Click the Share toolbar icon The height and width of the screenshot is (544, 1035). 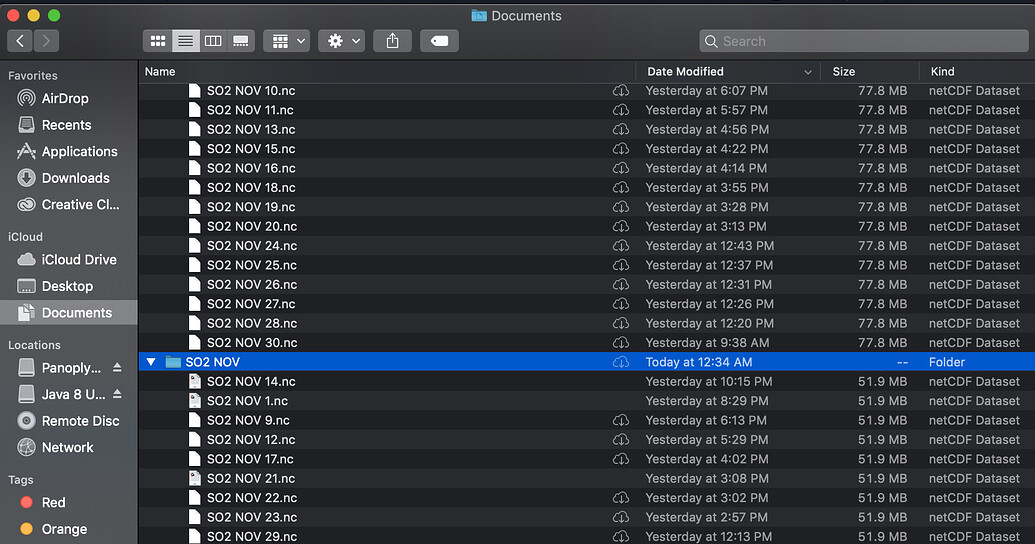pyautogui.click(x=392, y=41)
